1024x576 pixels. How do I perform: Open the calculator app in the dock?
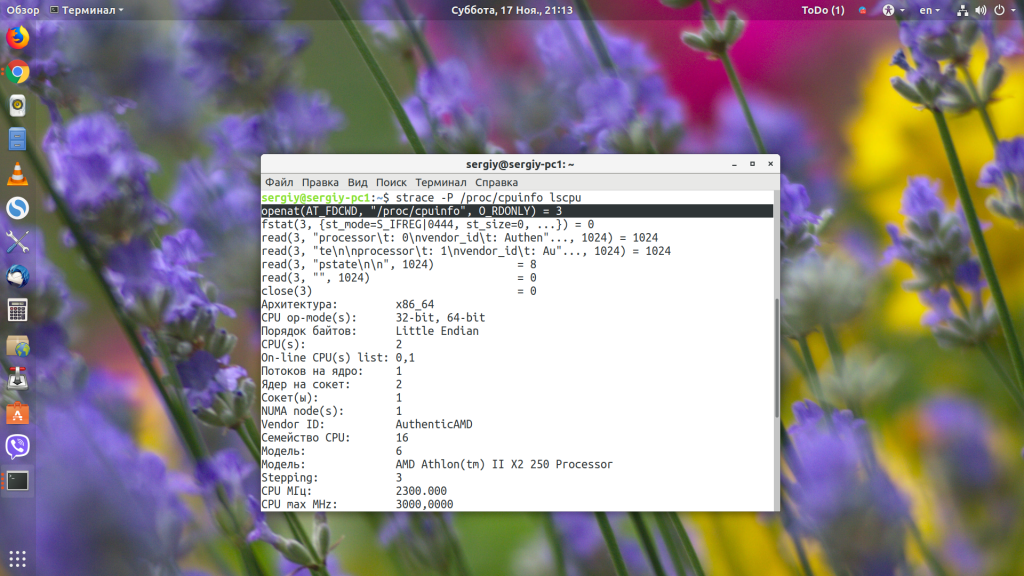click(18, 310)
